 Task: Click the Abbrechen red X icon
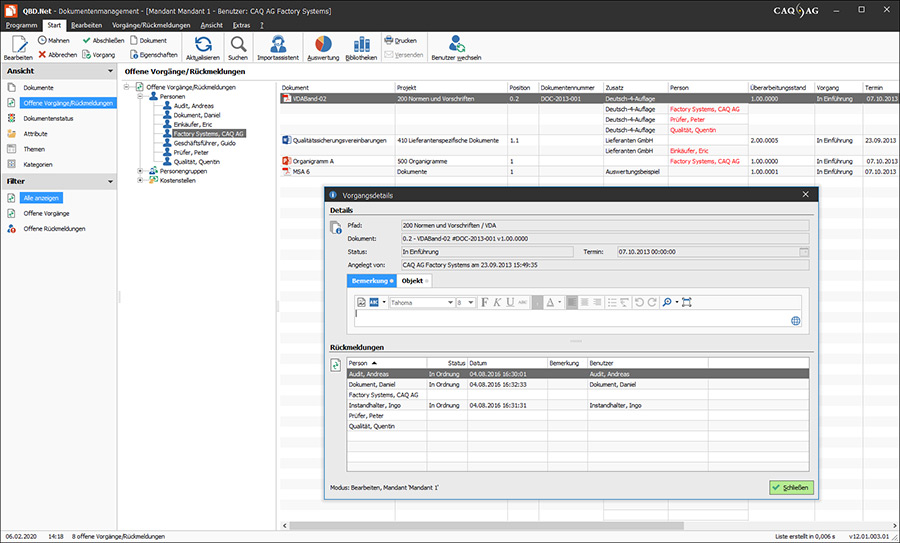point(42,55)
